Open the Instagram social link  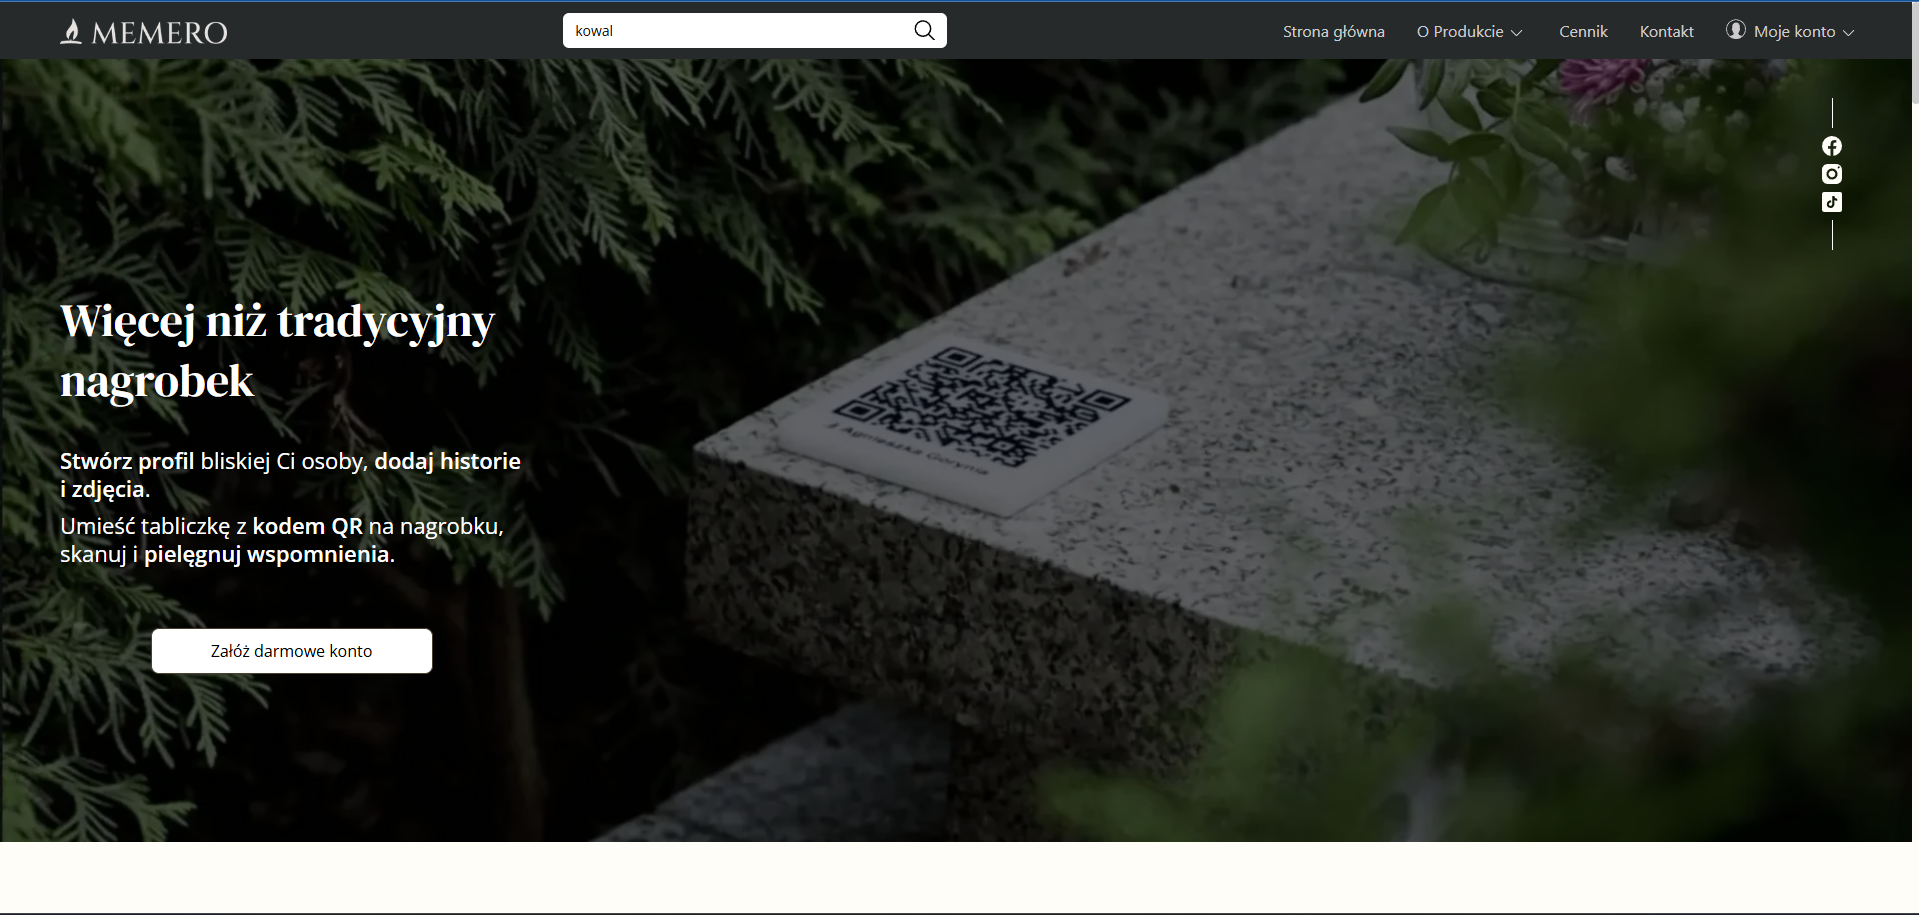coord(1832,174)
